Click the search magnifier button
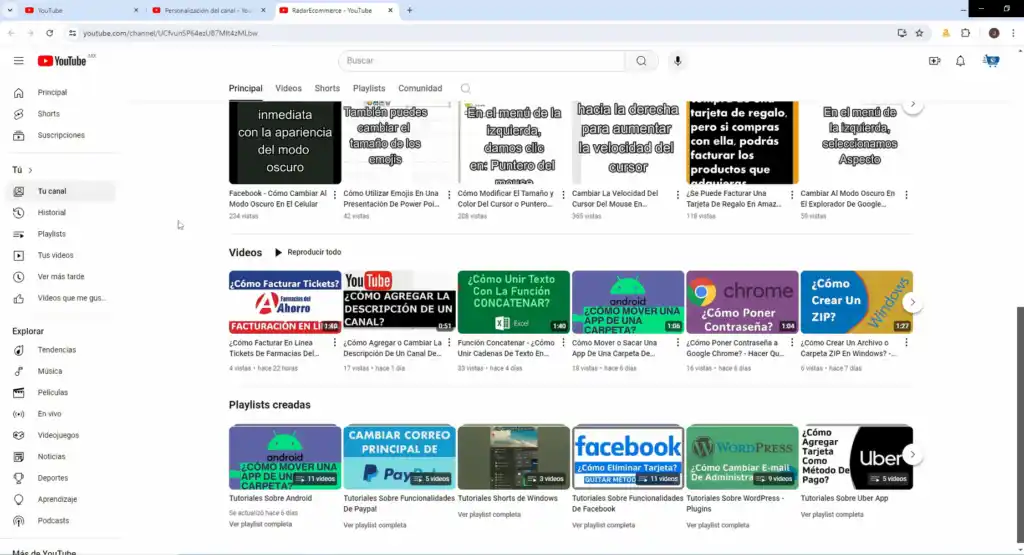Viewport: 1024px width, 555px height. pos(641,61)
